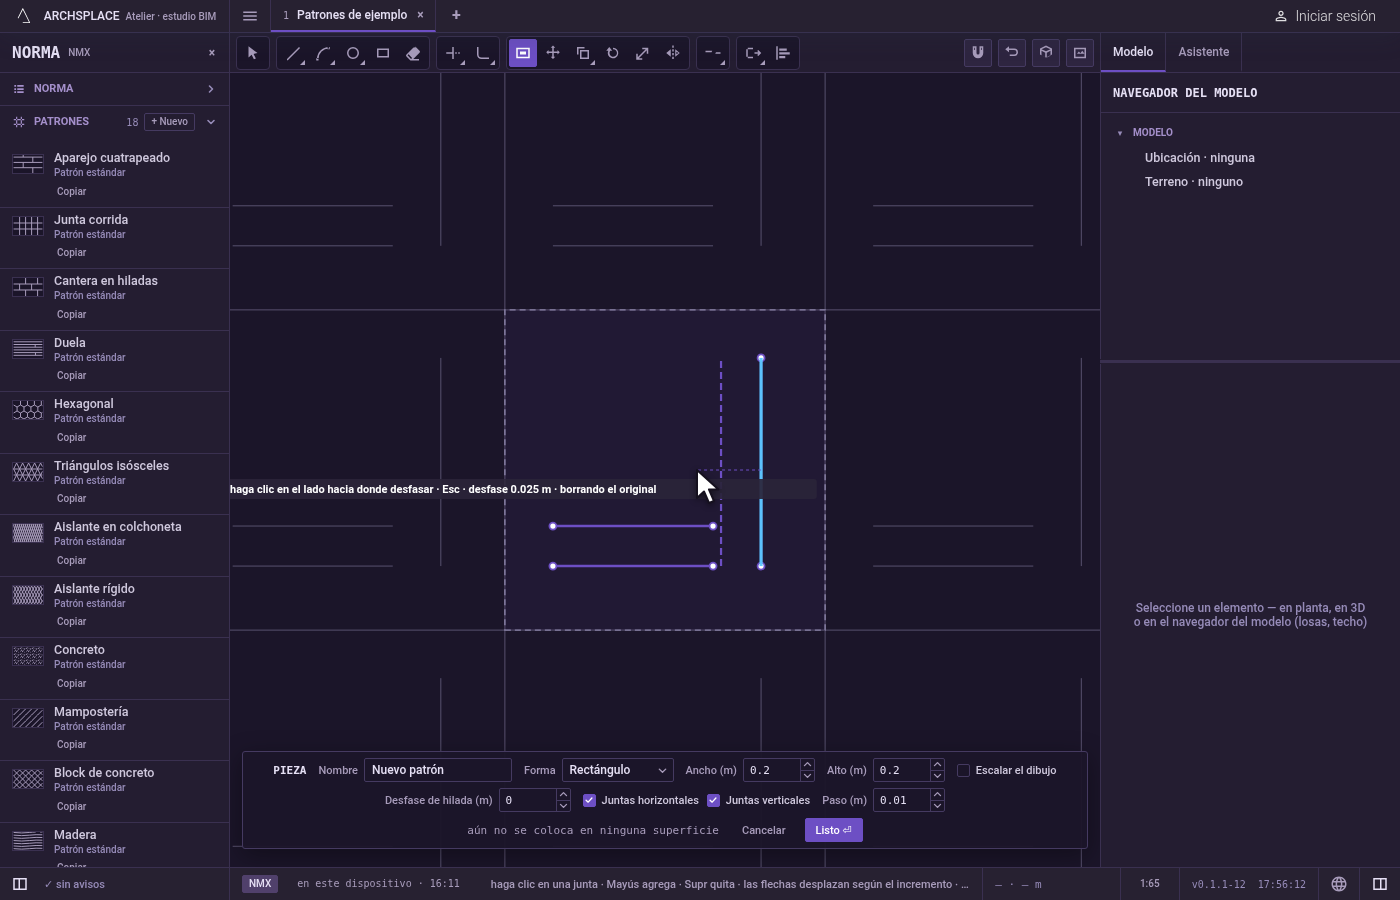Viewport: 1400px width, 900px height.
Task: Toggle the magnet snapping icon
Action: 978,52
